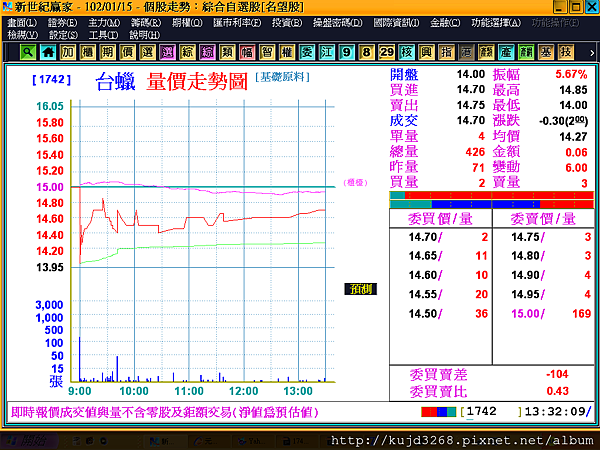Select the magenta 選 toolbar icon
Viewport: 600px width, 450px height.
click(x=167, y=52)
